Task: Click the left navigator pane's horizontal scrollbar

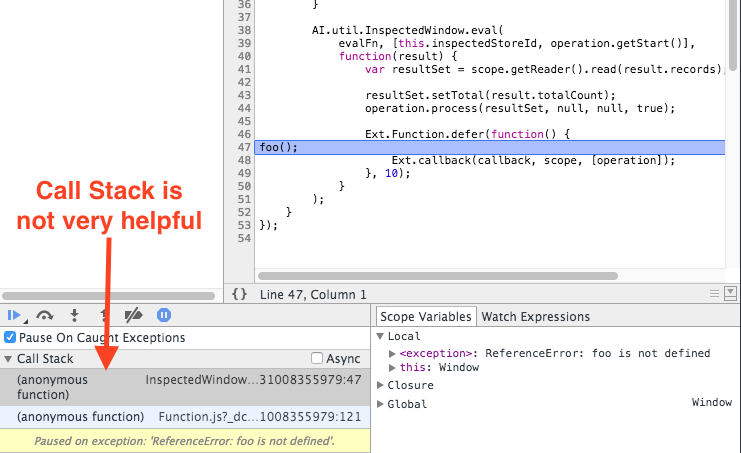Action: pos(108,296)
